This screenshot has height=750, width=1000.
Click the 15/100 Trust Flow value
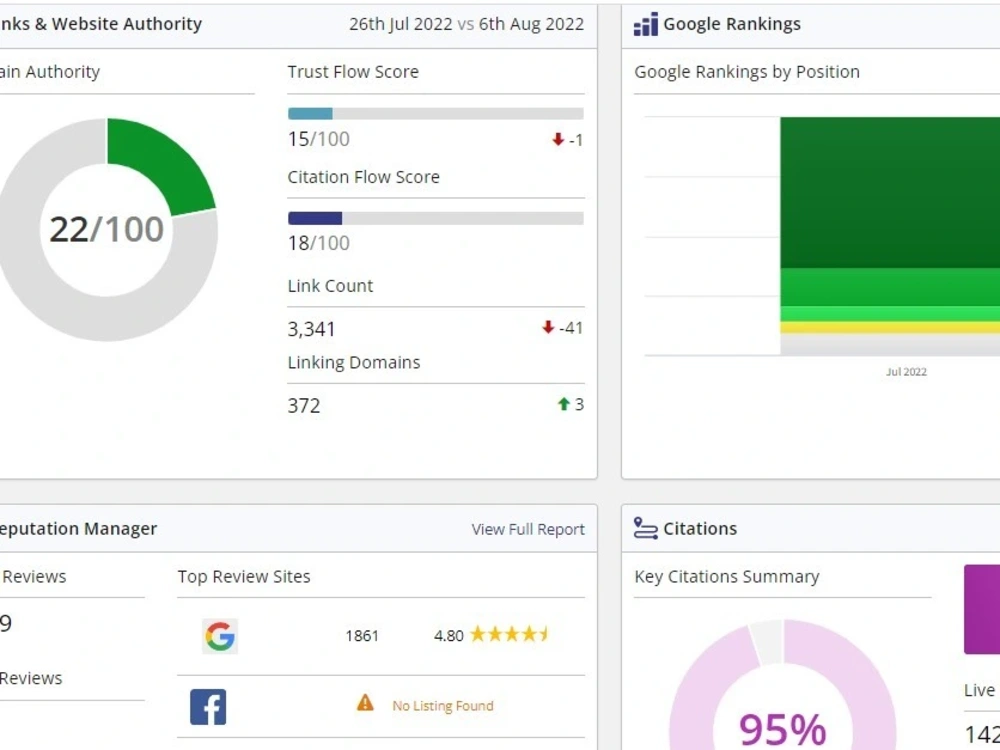point(318,139)
